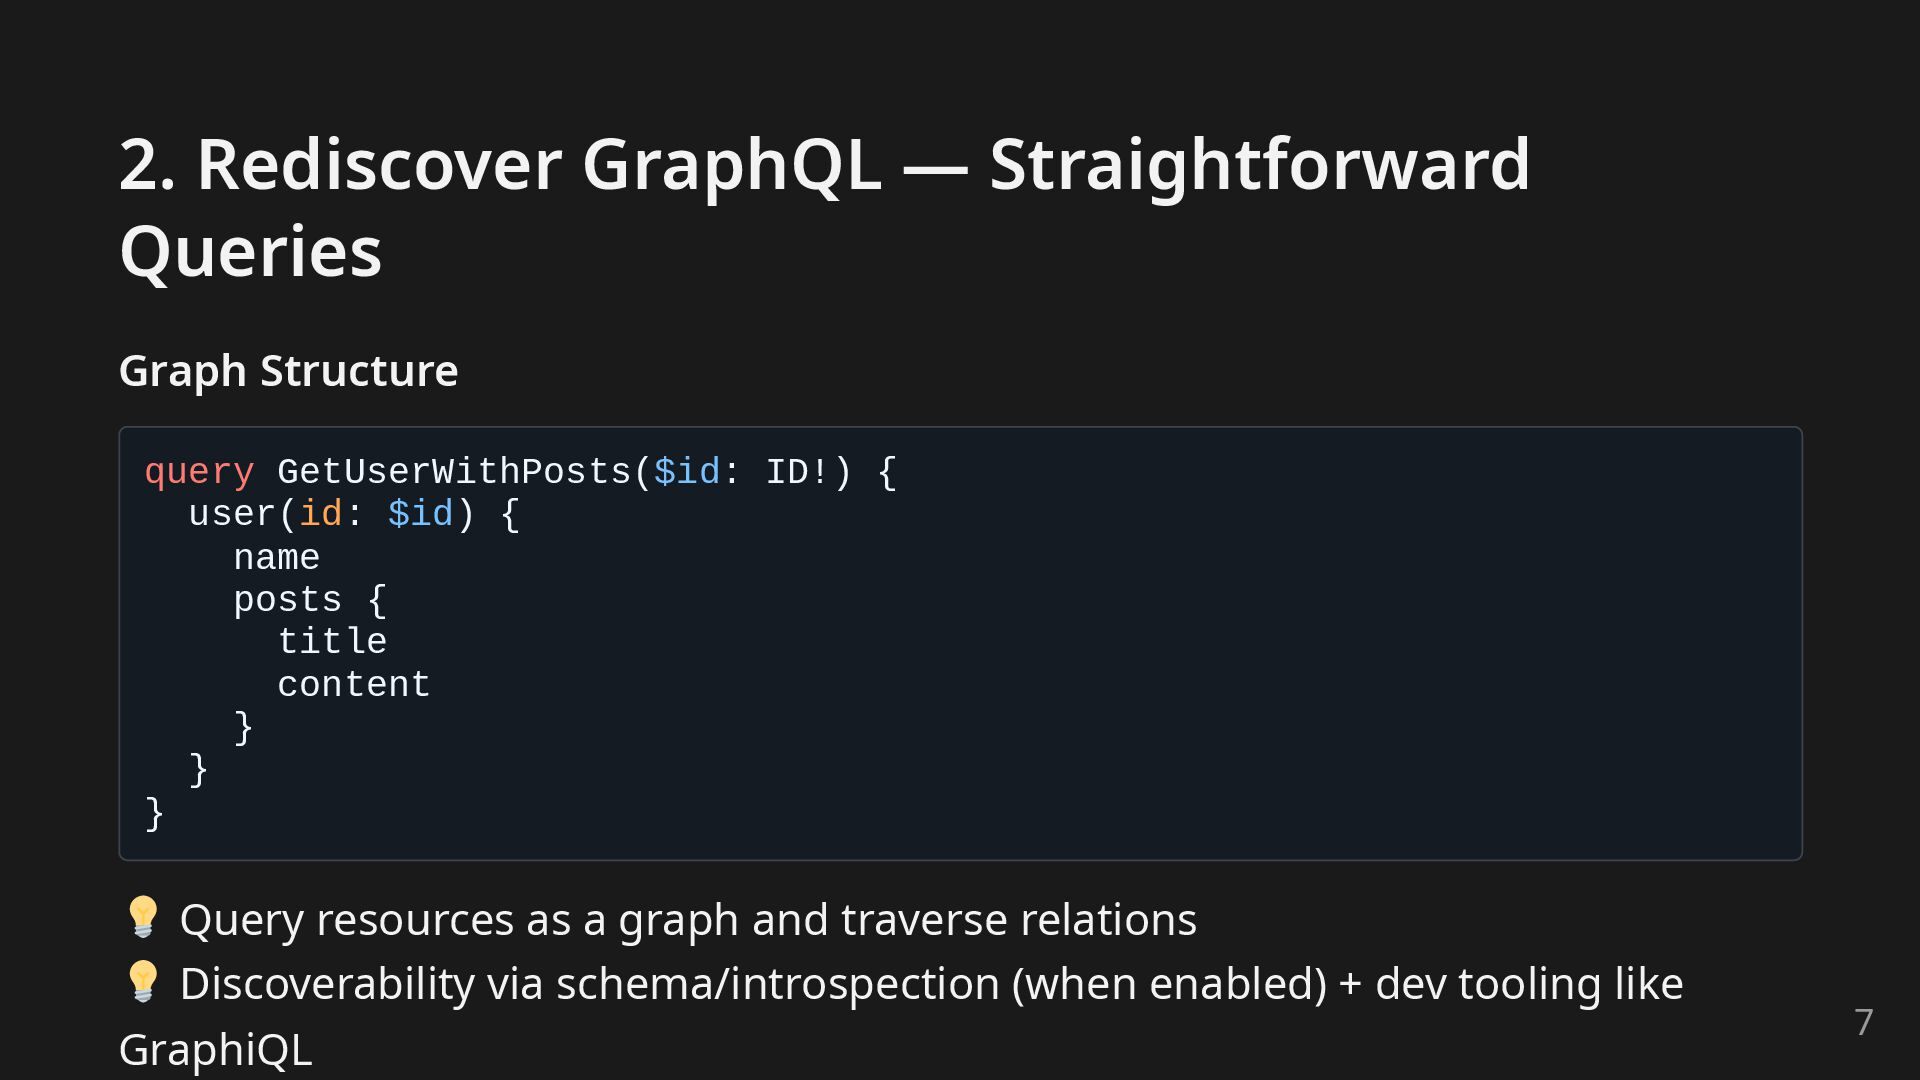Viewport: 1920px width, 1080px height.
Task: Click the lightbulb icon beside "Query resources"
Action: click(x=142, y=917)
